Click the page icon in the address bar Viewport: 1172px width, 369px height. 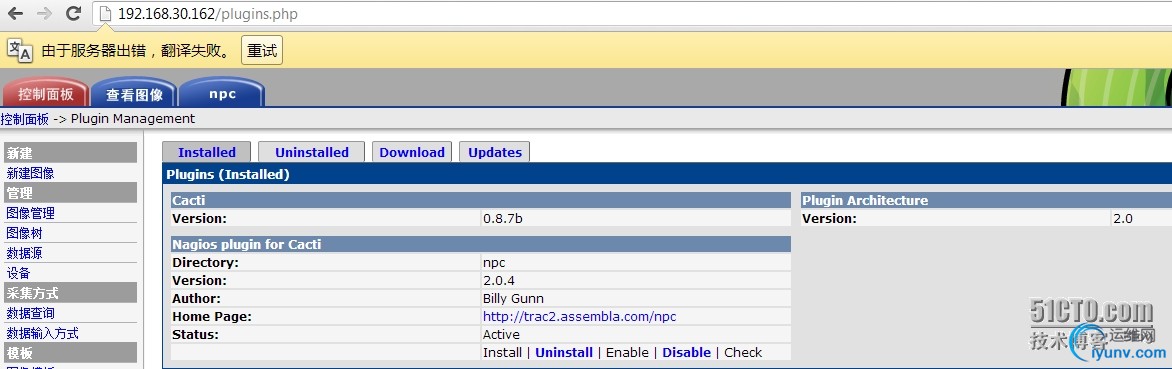pyautogui.click(x=105, y=13)
